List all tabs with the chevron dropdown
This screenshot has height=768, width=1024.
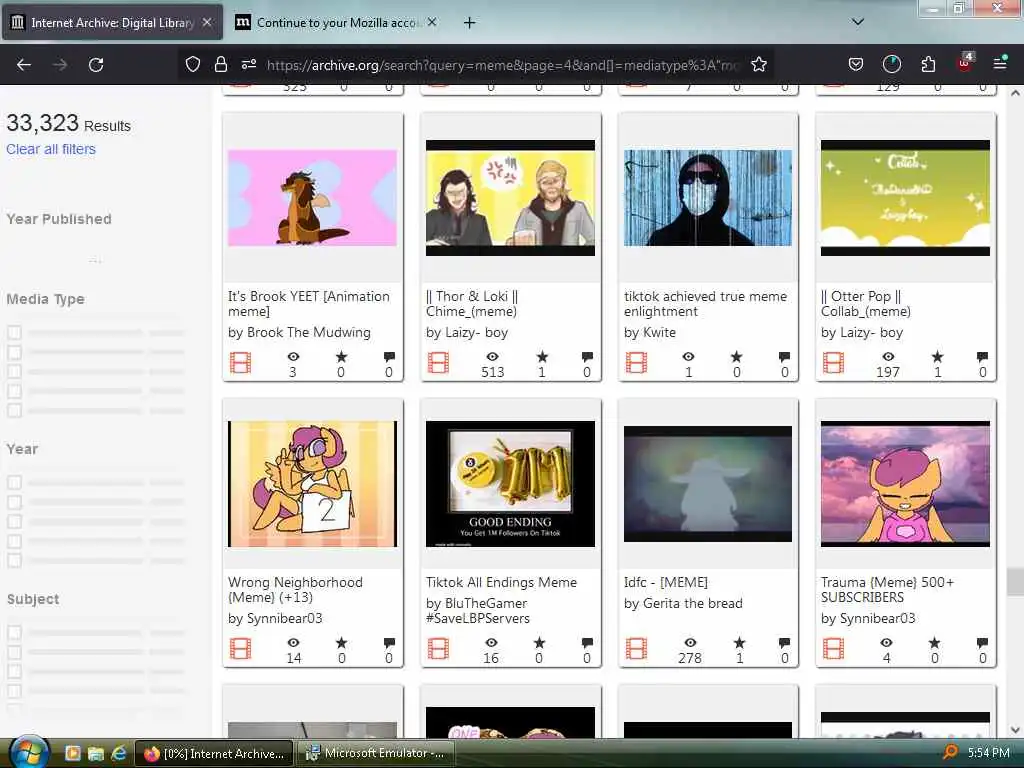(x=858, y=22)
